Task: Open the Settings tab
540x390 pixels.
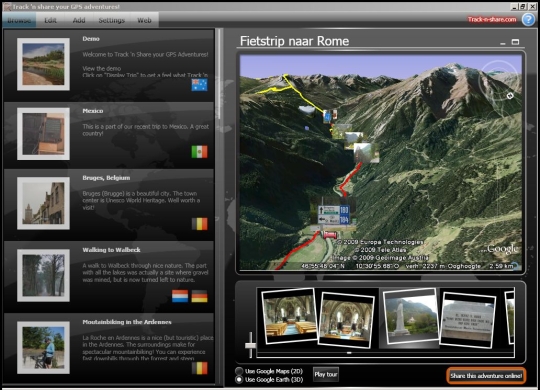Action: coord(112,20)
